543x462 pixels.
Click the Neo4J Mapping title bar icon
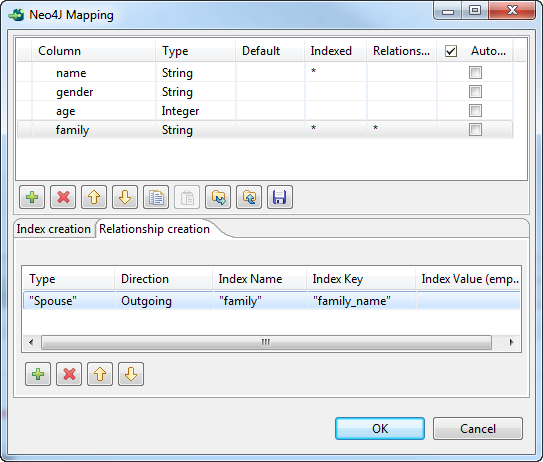16,15
